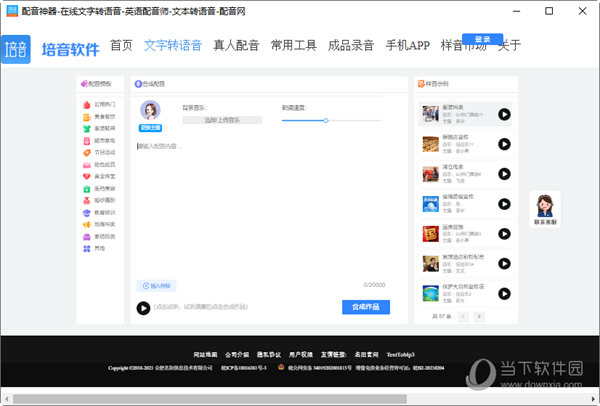The image size is (600, 406).
Task: Select the 超市家电 template category
Action: [99, 140]
